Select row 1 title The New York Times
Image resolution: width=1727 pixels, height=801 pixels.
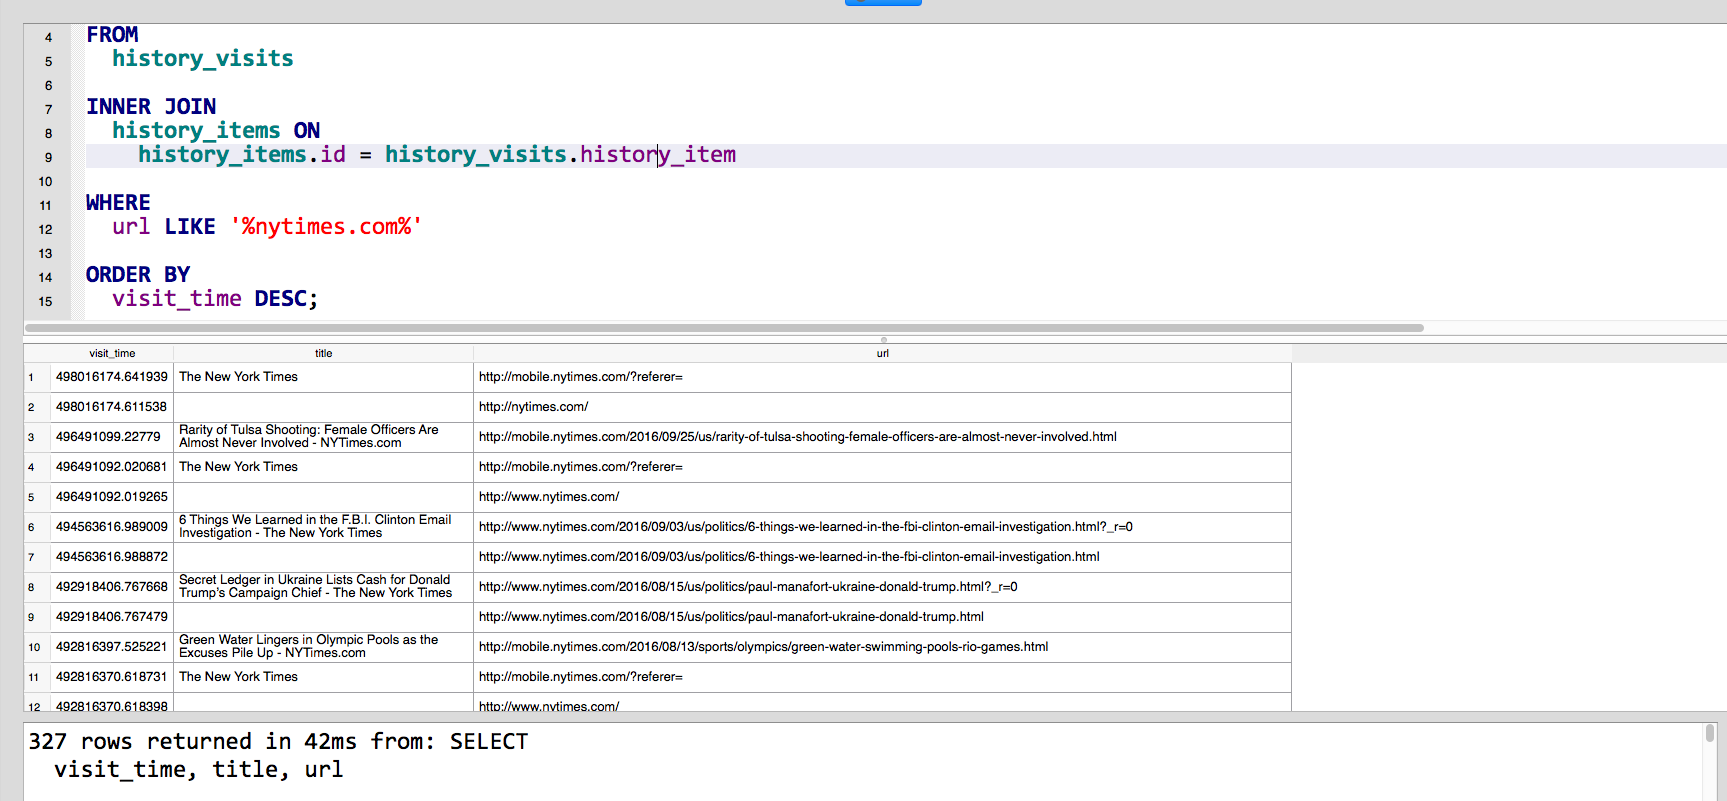pyautogui.click(x=323, y=377)
